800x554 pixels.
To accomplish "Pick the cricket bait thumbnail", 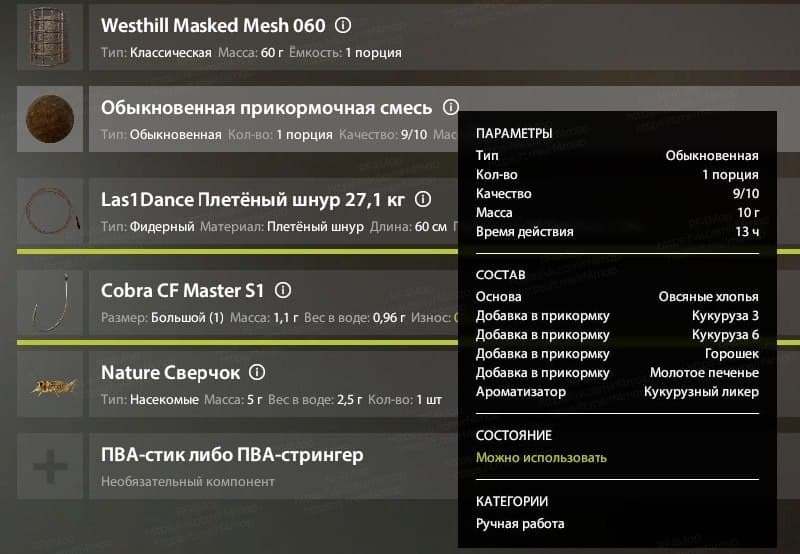I will pos(50,384).
